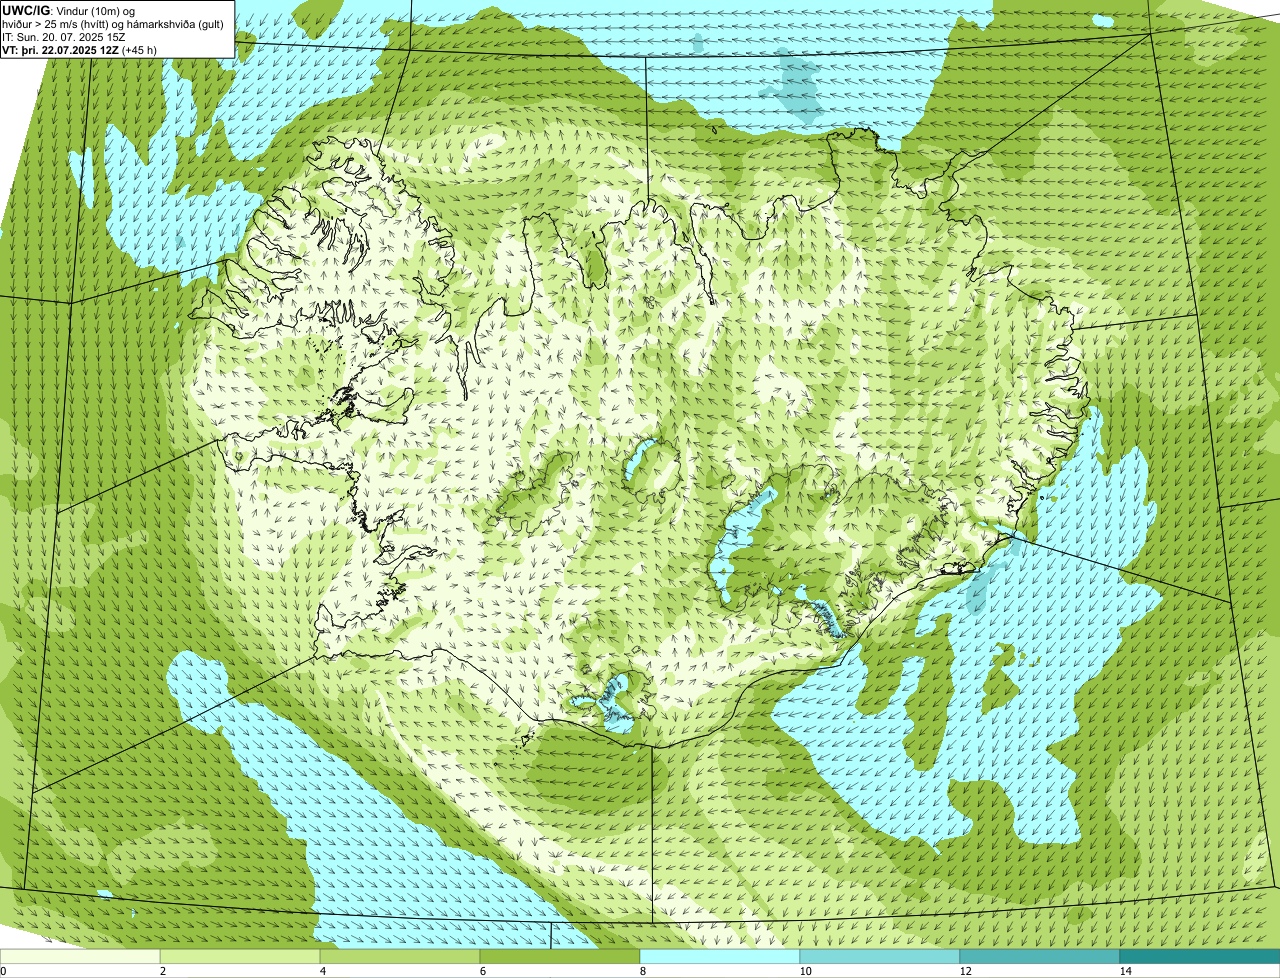Click the line 'hviður > 25 m/s (hvítt) og hámarkshviða (gult)'
The width and height of the screenshot is (1280, 978).
(x=113, y=23)
